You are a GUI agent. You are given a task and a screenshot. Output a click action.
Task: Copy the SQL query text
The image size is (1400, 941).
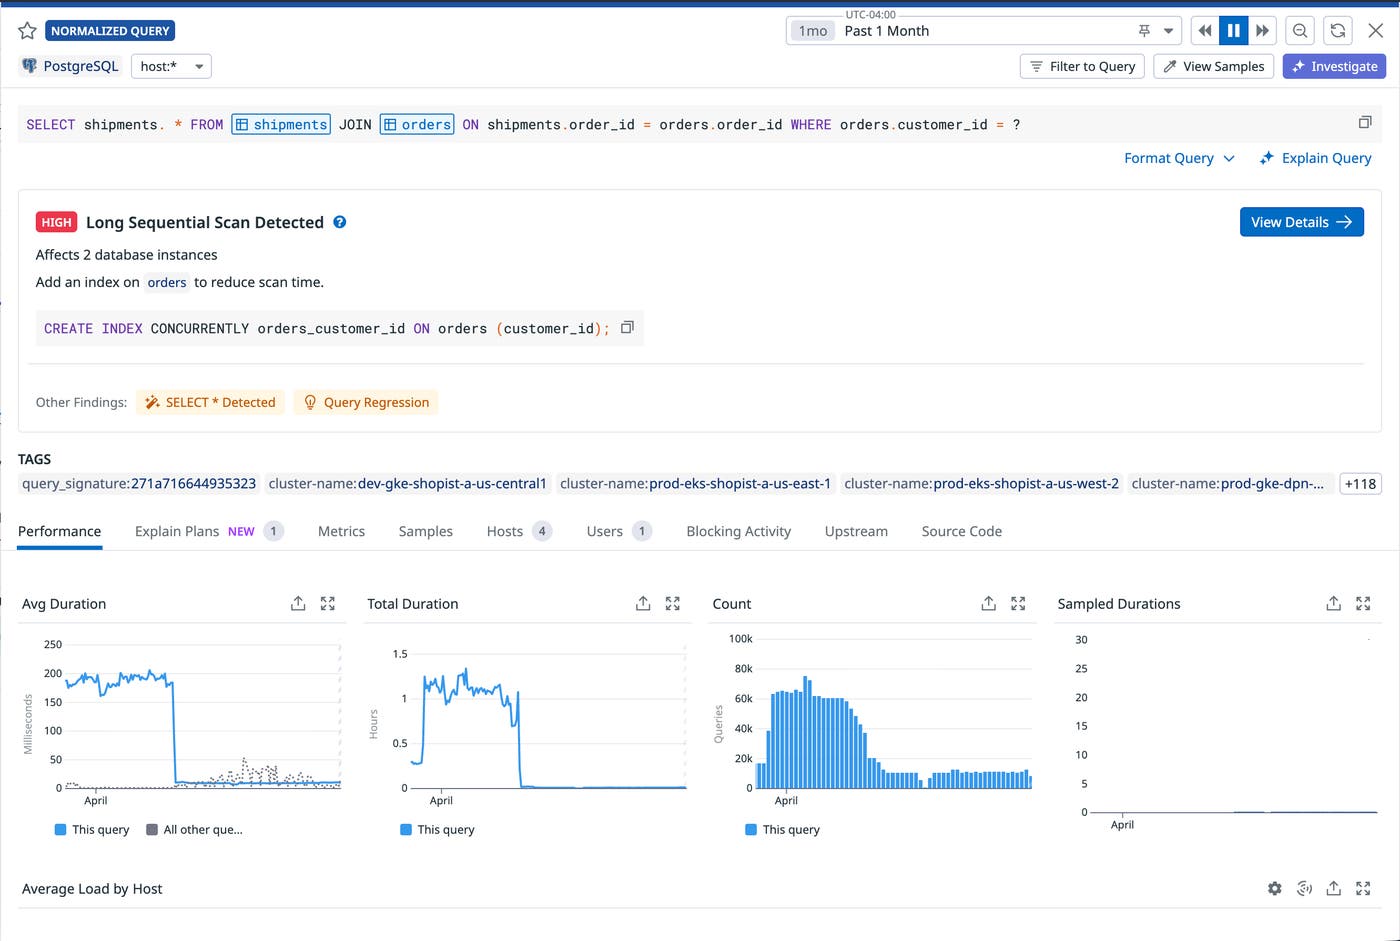1365,122
